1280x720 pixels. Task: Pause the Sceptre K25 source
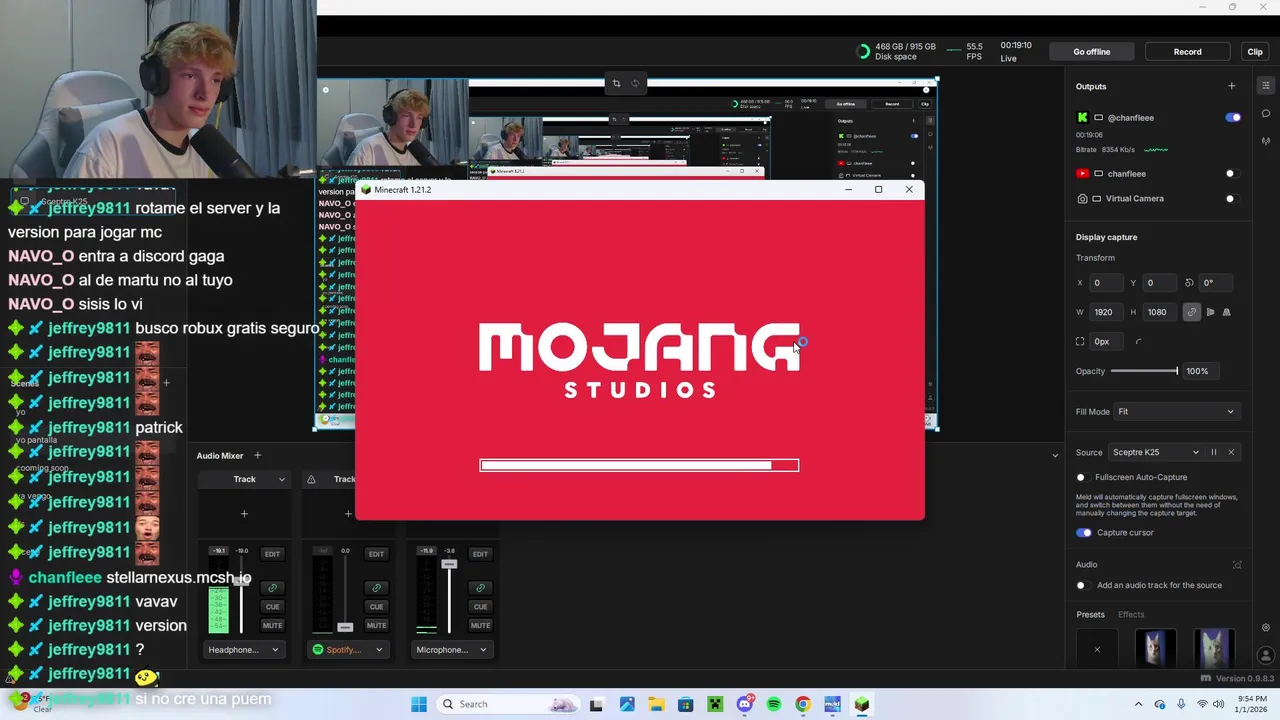click(x=1214, y=452)
